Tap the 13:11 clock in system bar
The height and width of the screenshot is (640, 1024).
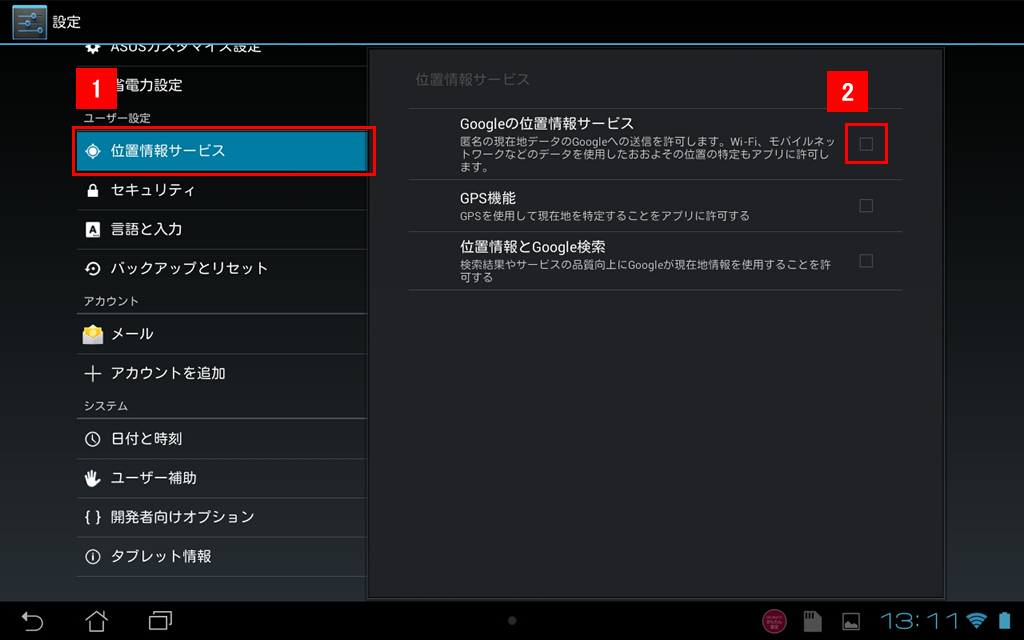[x=920, y=620]
